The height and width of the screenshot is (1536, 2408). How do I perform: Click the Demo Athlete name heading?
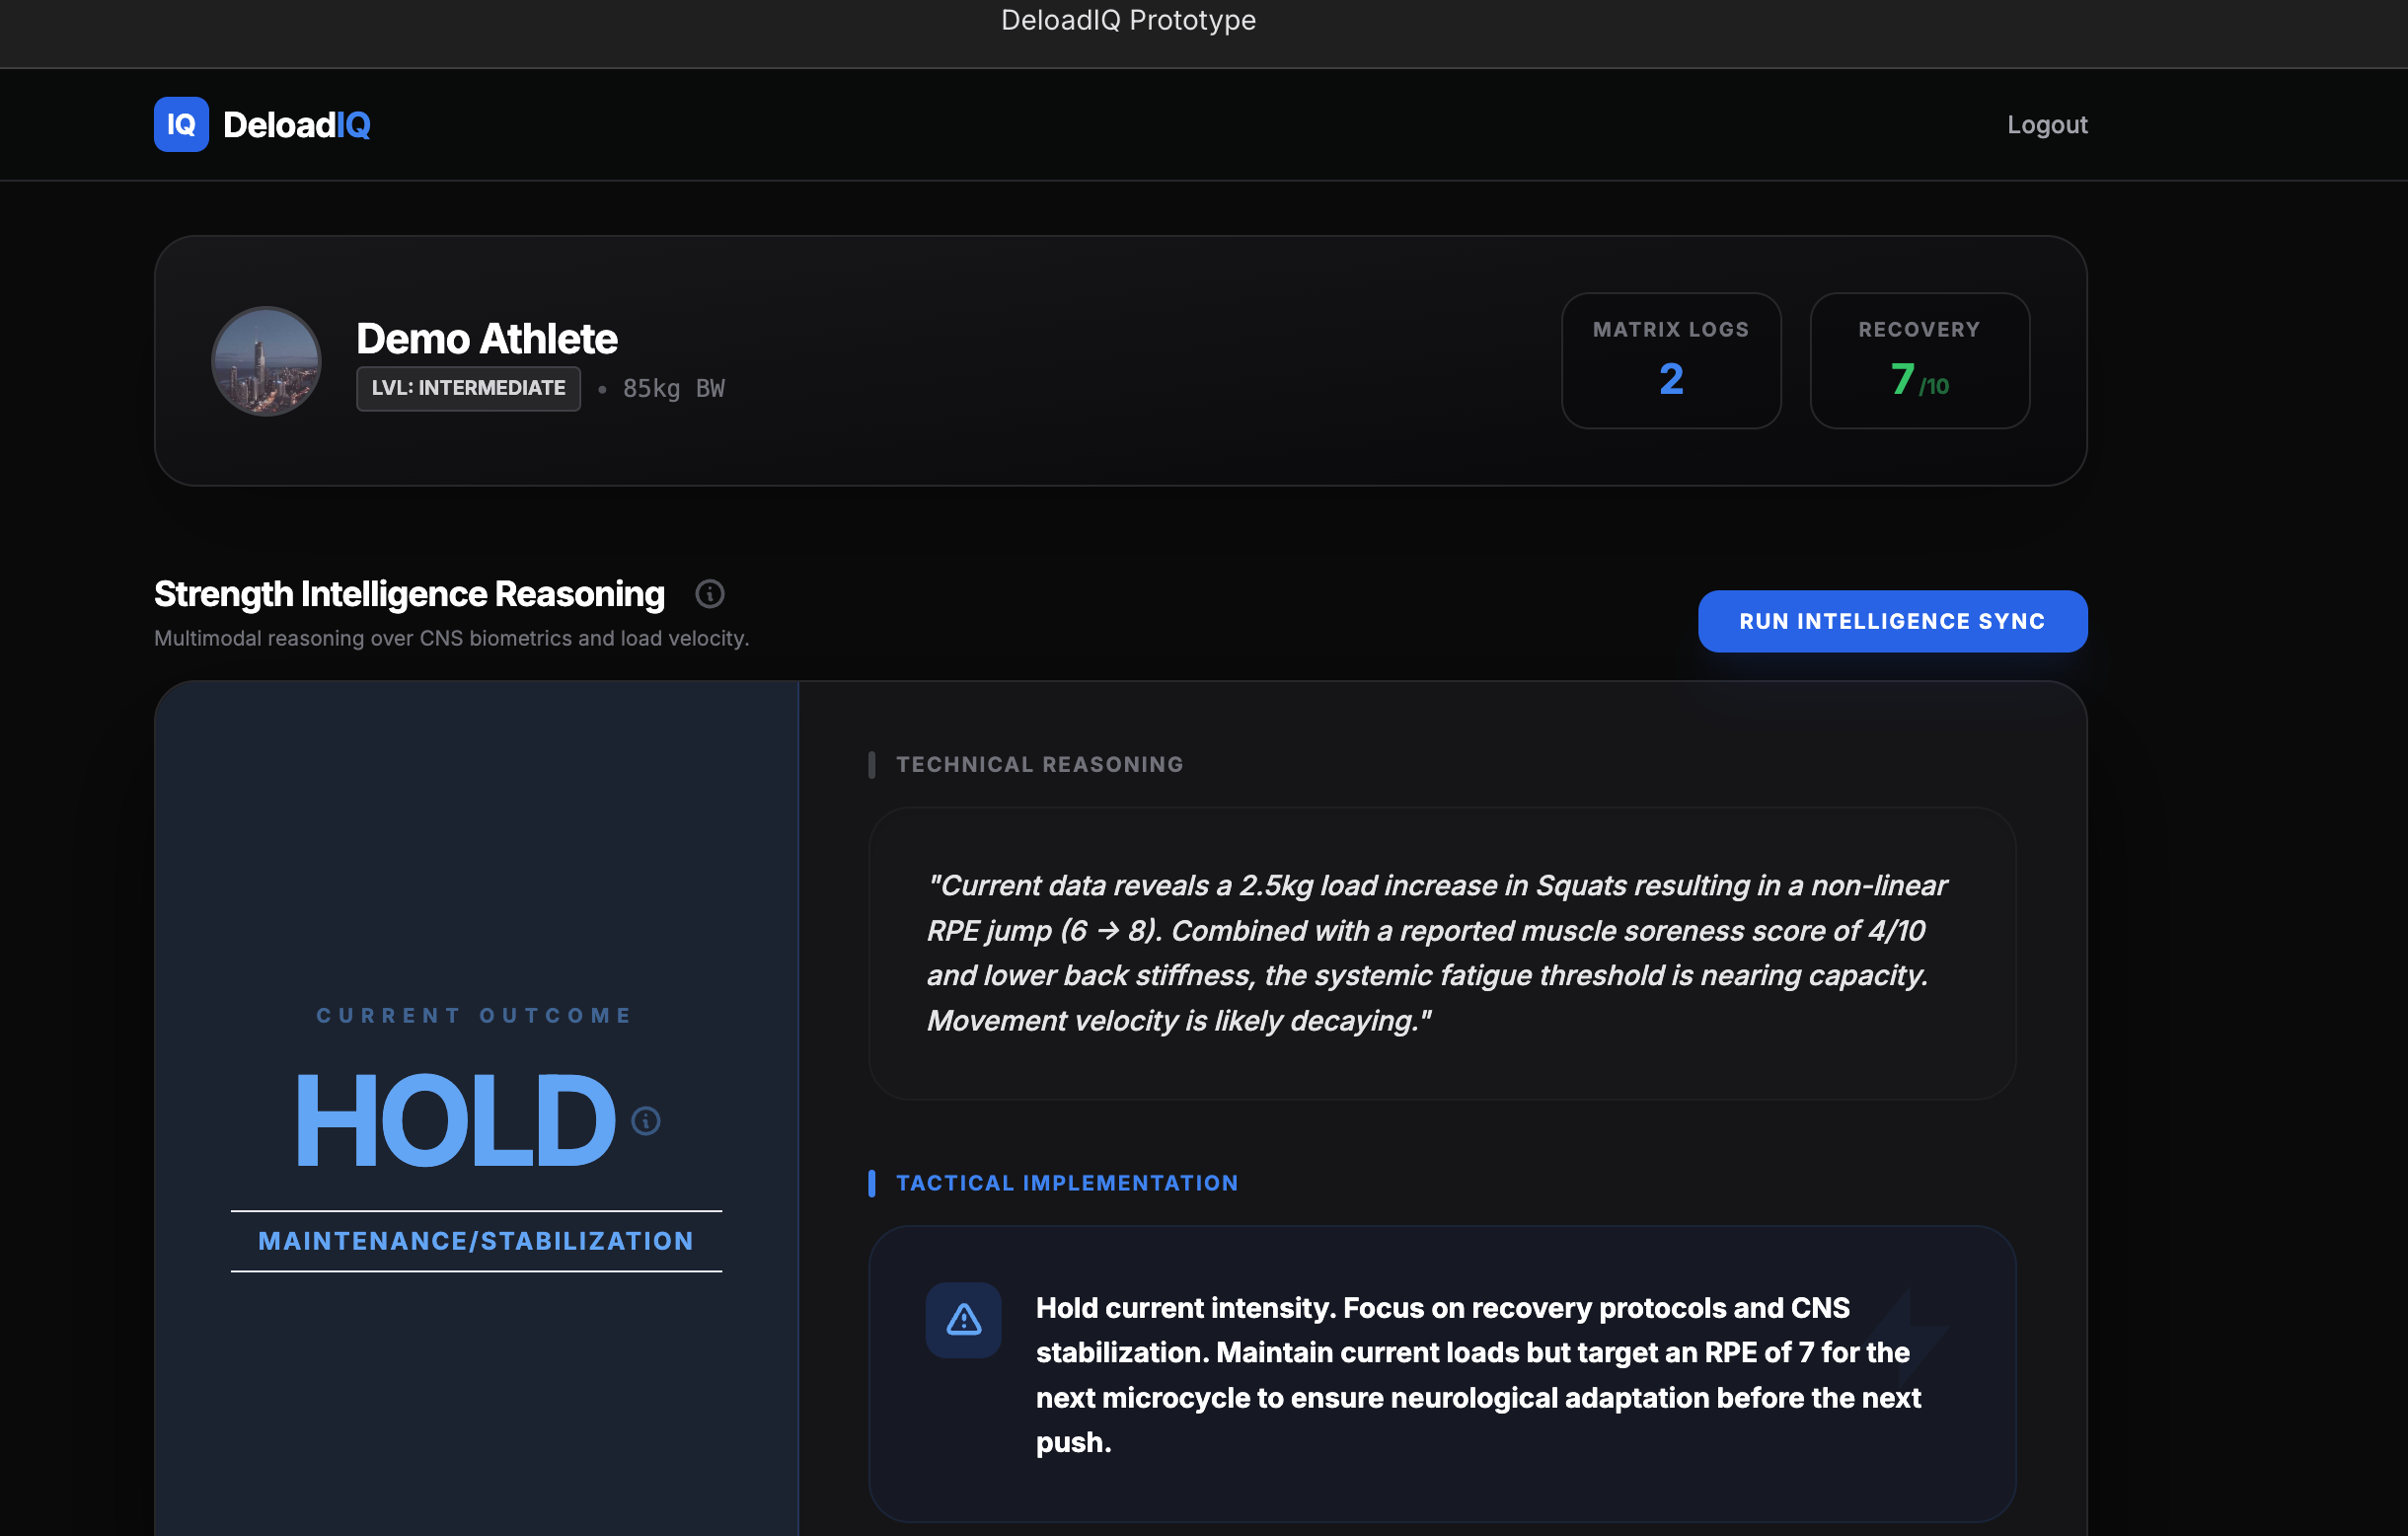coord(486,339)
